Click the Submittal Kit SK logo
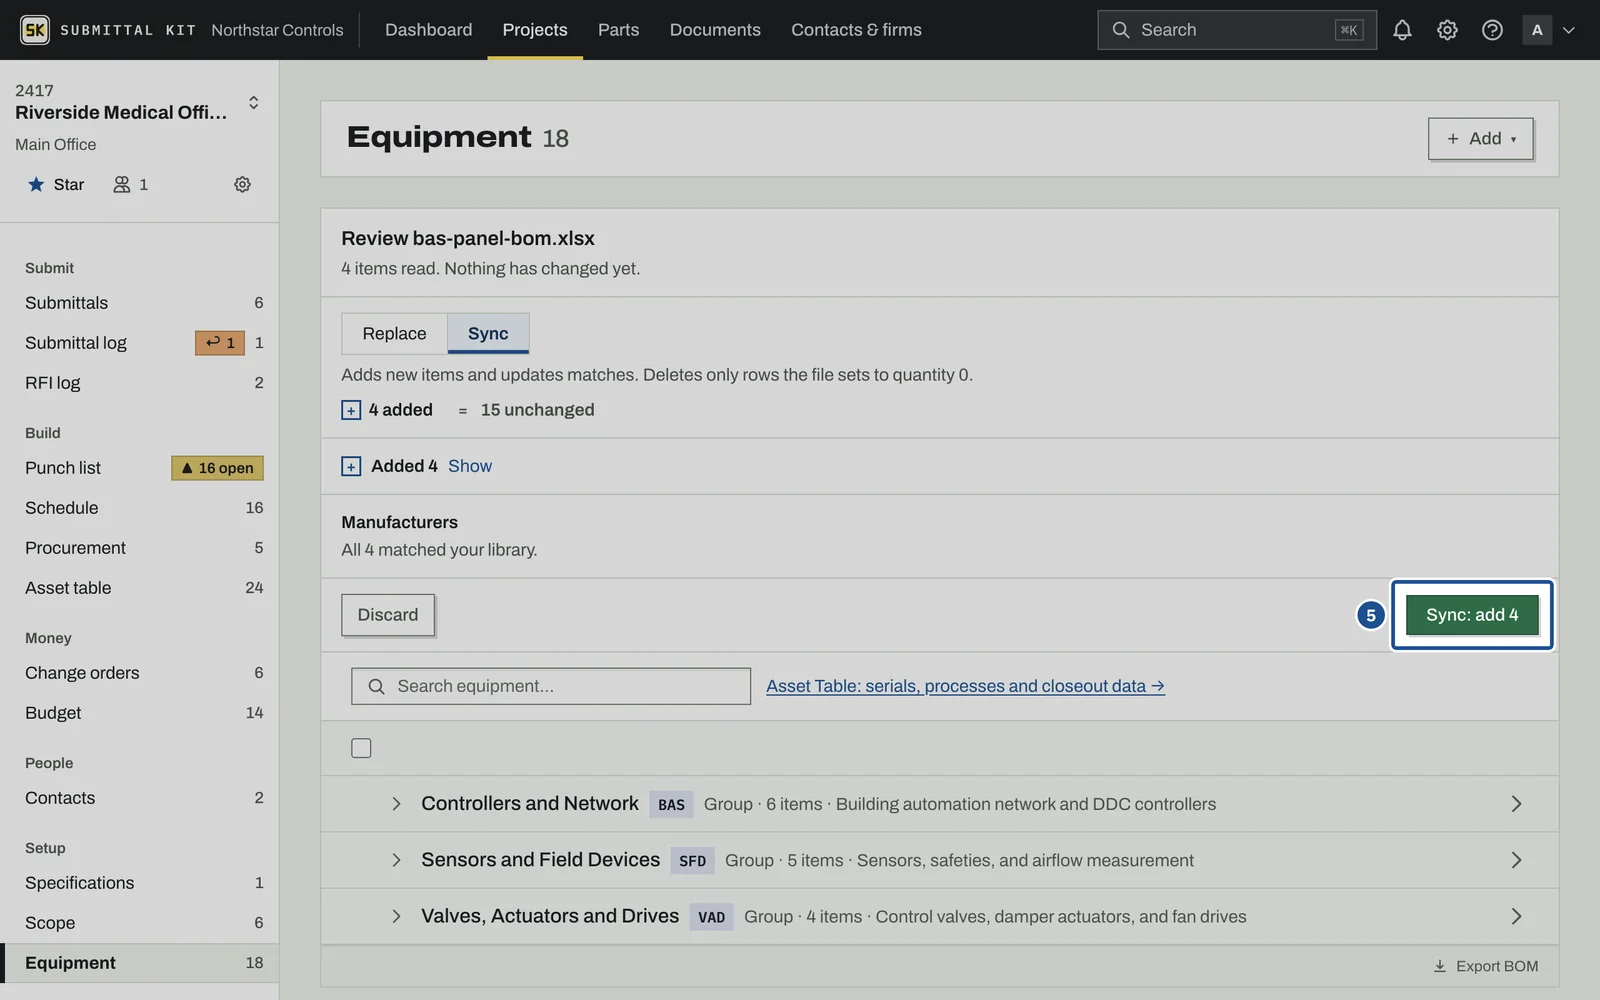The image size is (1600, 1000). pyautogui.click(x=35, y=30)
